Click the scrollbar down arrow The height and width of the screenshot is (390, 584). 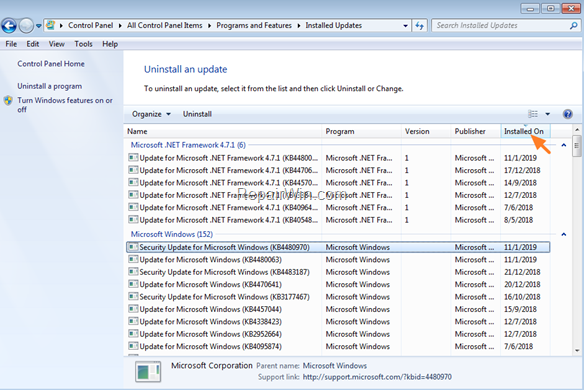(x=577, y=350)
